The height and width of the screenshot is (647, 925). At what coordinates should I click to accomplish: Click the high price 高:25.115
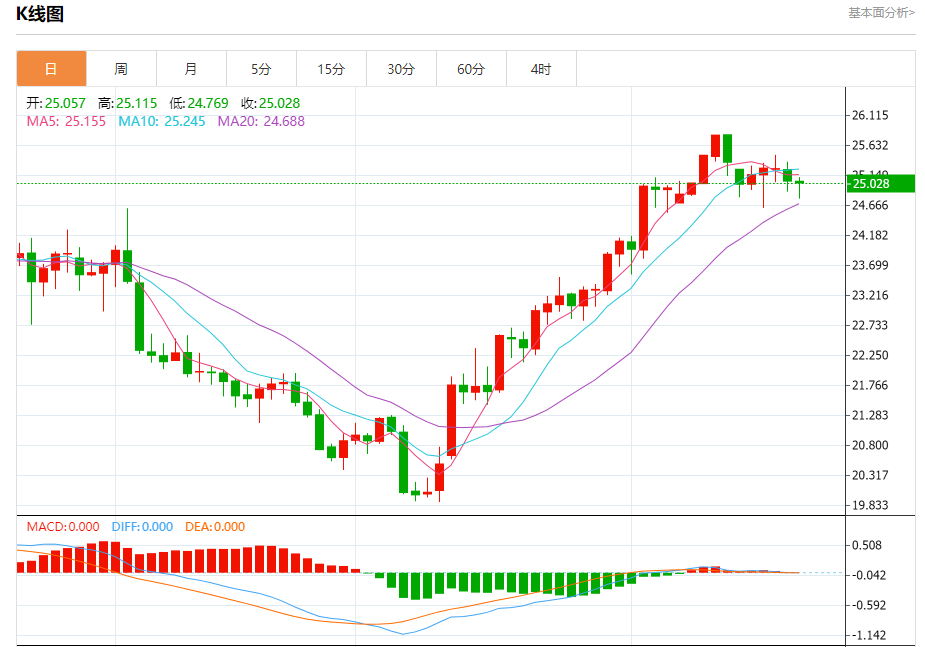click(x=127, y=103)
